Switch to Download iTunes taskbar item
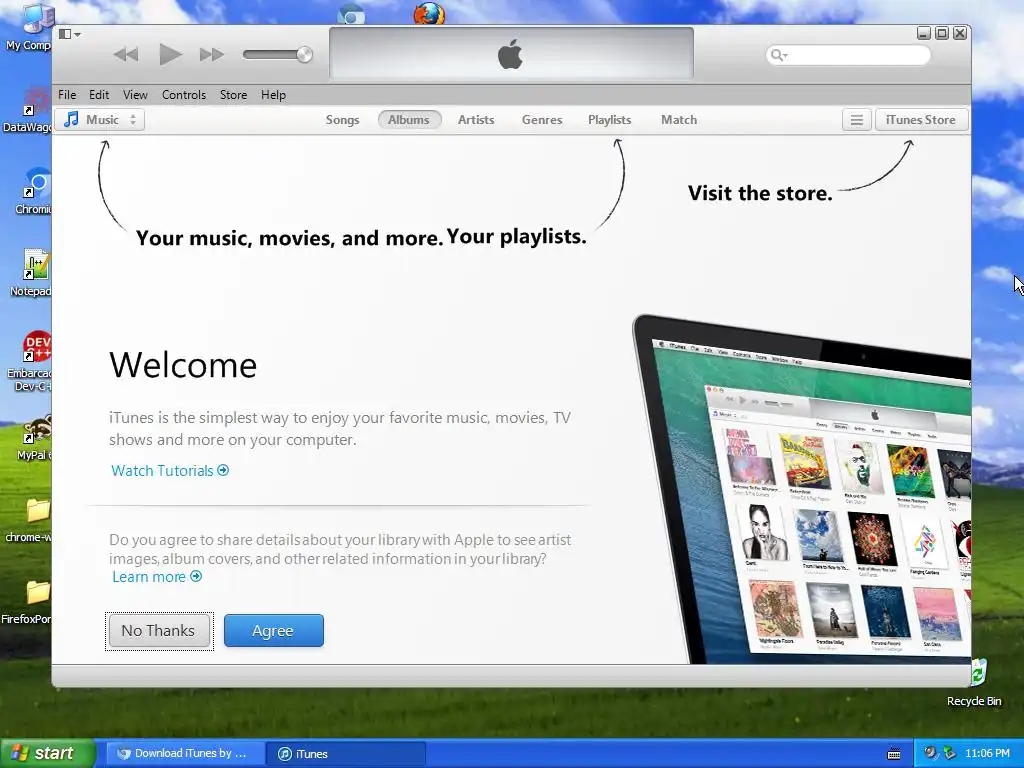The image size is (1024, 768). click(183, 754)
